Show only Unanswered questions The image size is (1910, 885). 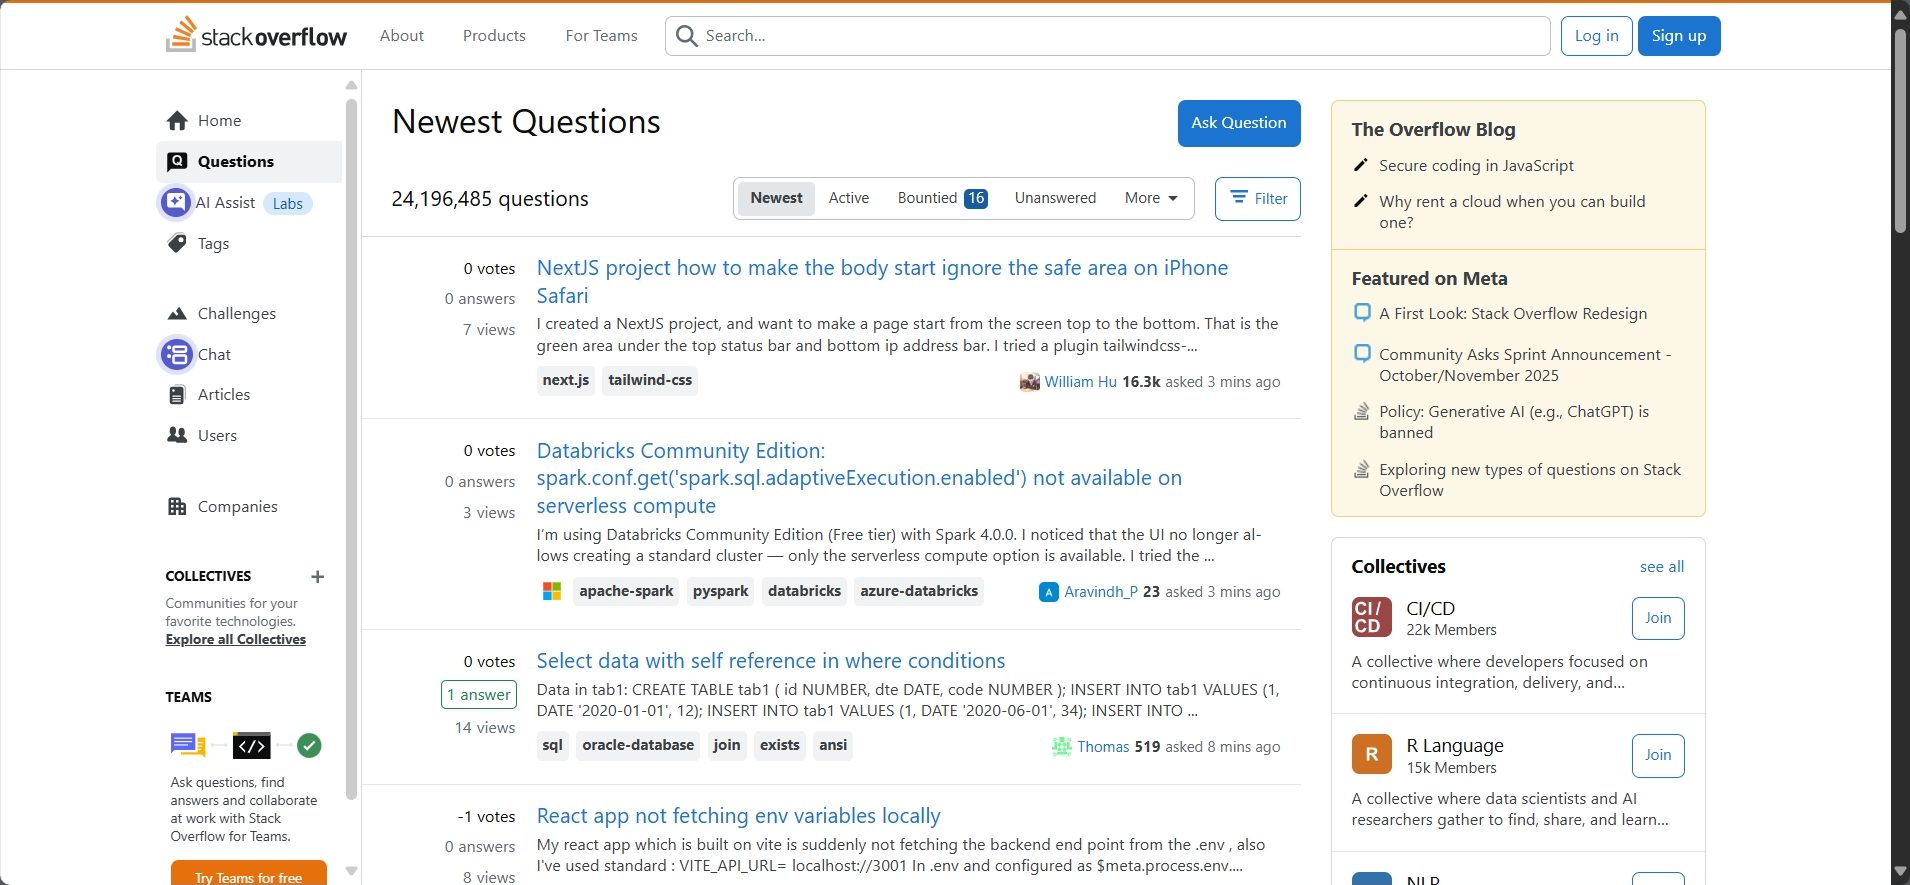pyautogui.click(x=1055, y=198)
